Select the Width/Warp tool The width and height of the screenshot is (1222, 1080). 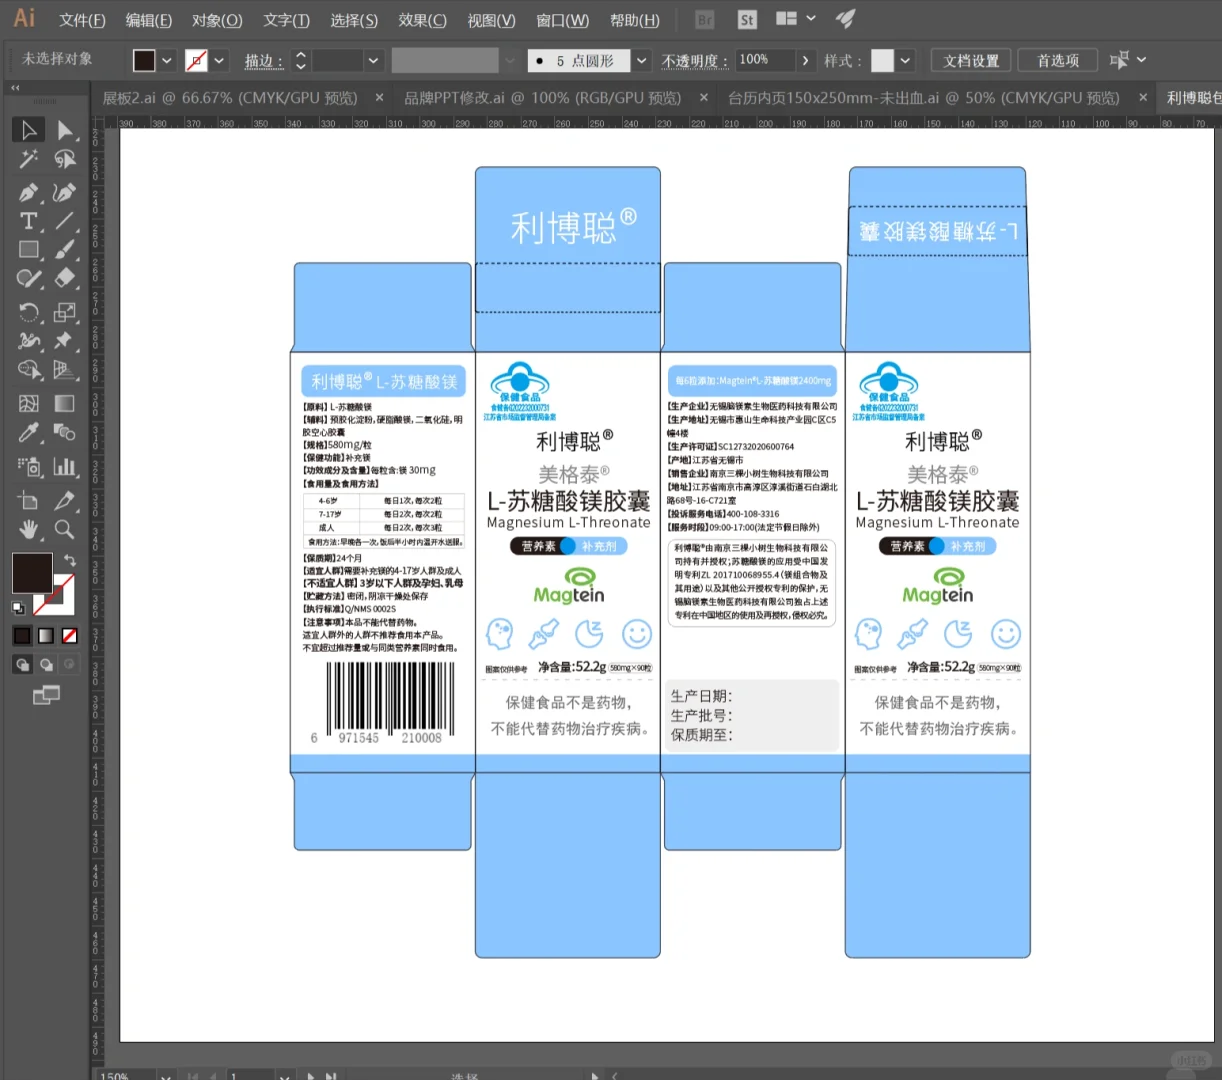28,341
